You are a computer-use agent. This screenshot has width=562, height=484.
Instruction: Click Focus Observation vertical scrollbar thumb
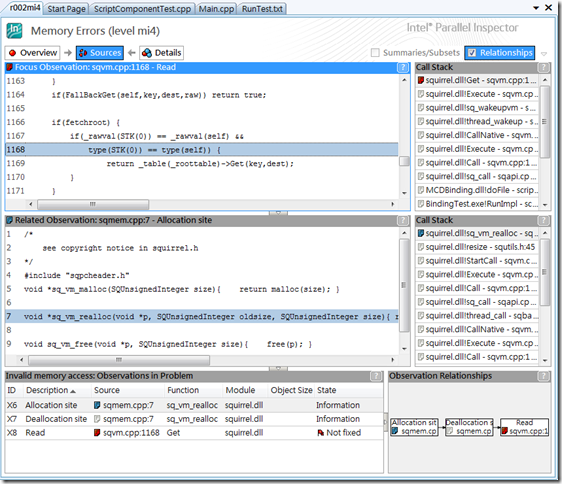click(x=404, y=161)
